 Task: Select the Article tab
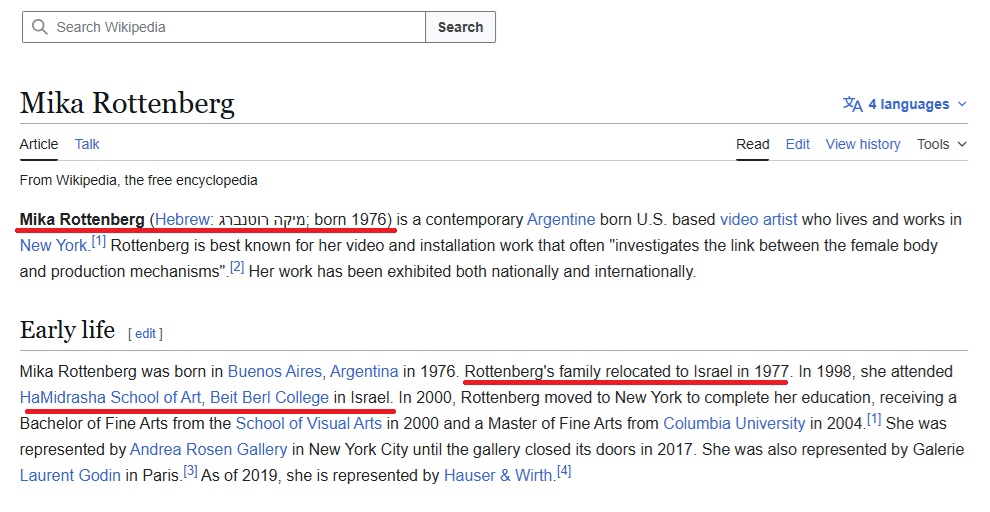pos(39,145)
